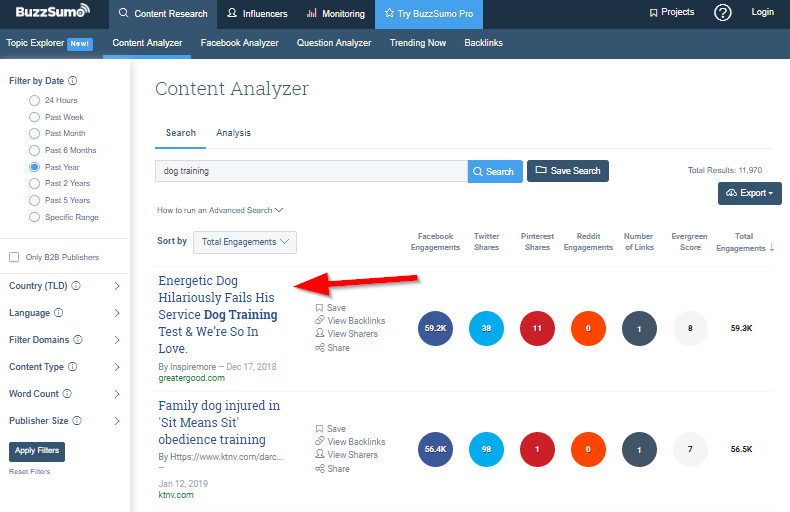
Task: Expand How to run an Advanced Search
Action: pyautogui.click(x=220, y=210)
